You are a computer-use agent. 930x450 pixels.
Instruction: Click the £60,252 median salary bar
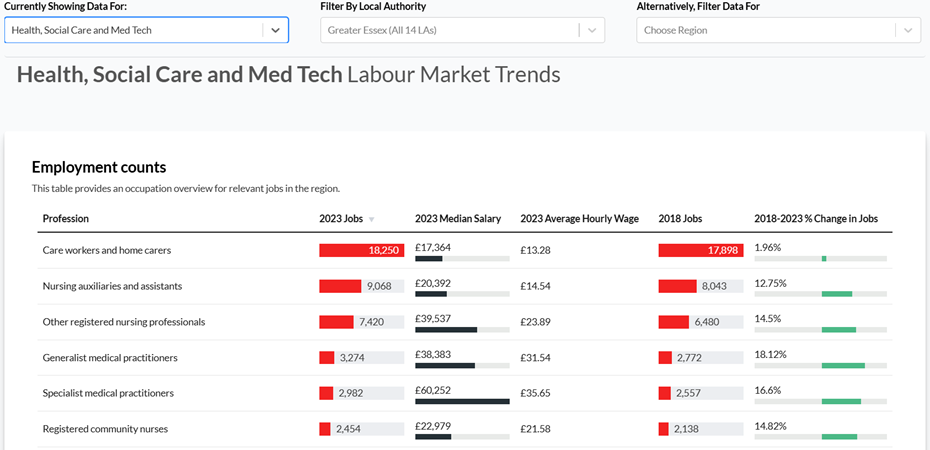tap(462, 401)
